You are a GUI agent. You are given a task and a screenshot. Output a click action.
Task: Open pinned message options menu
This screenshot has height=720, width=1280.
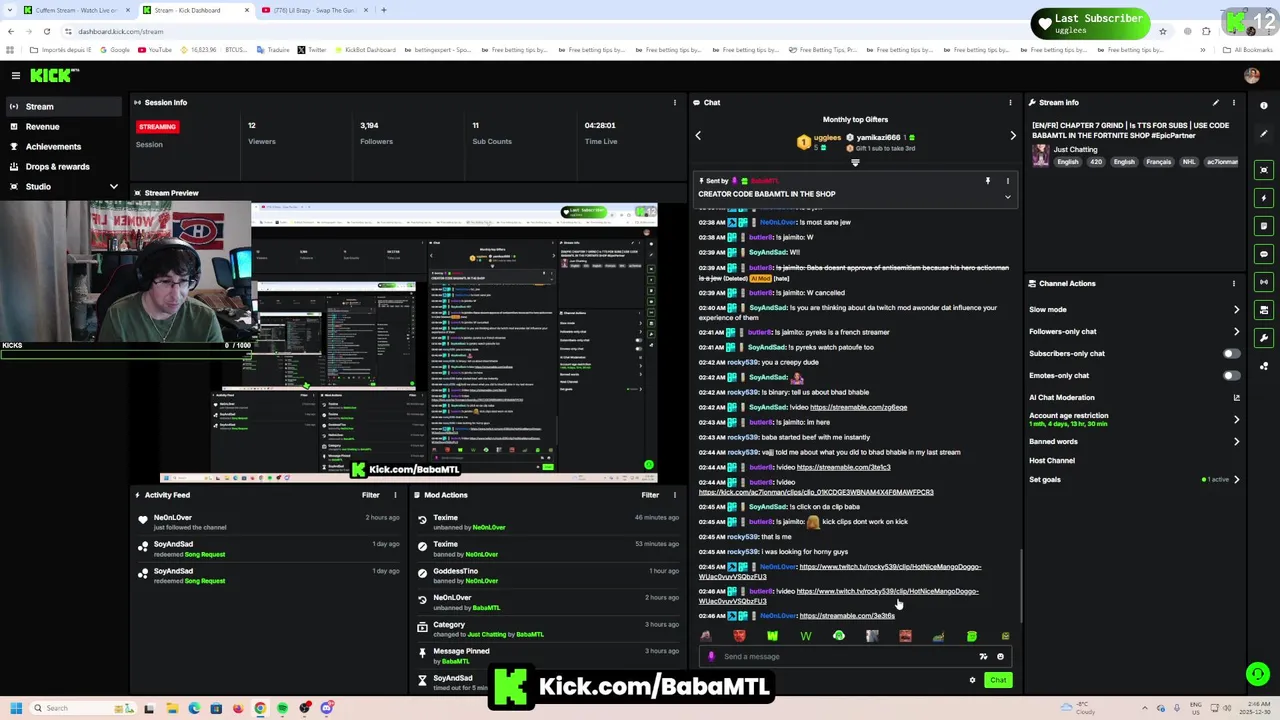(x=1008, y=181)
